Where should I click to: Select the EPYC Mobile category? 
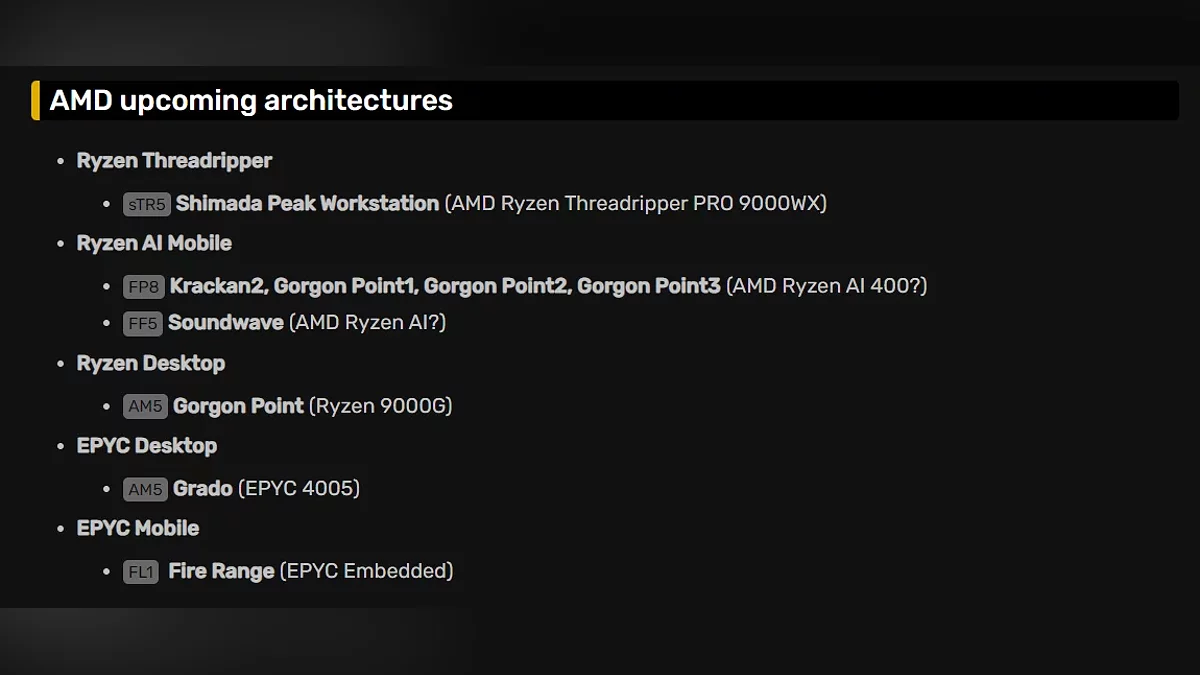coord(138,528)
